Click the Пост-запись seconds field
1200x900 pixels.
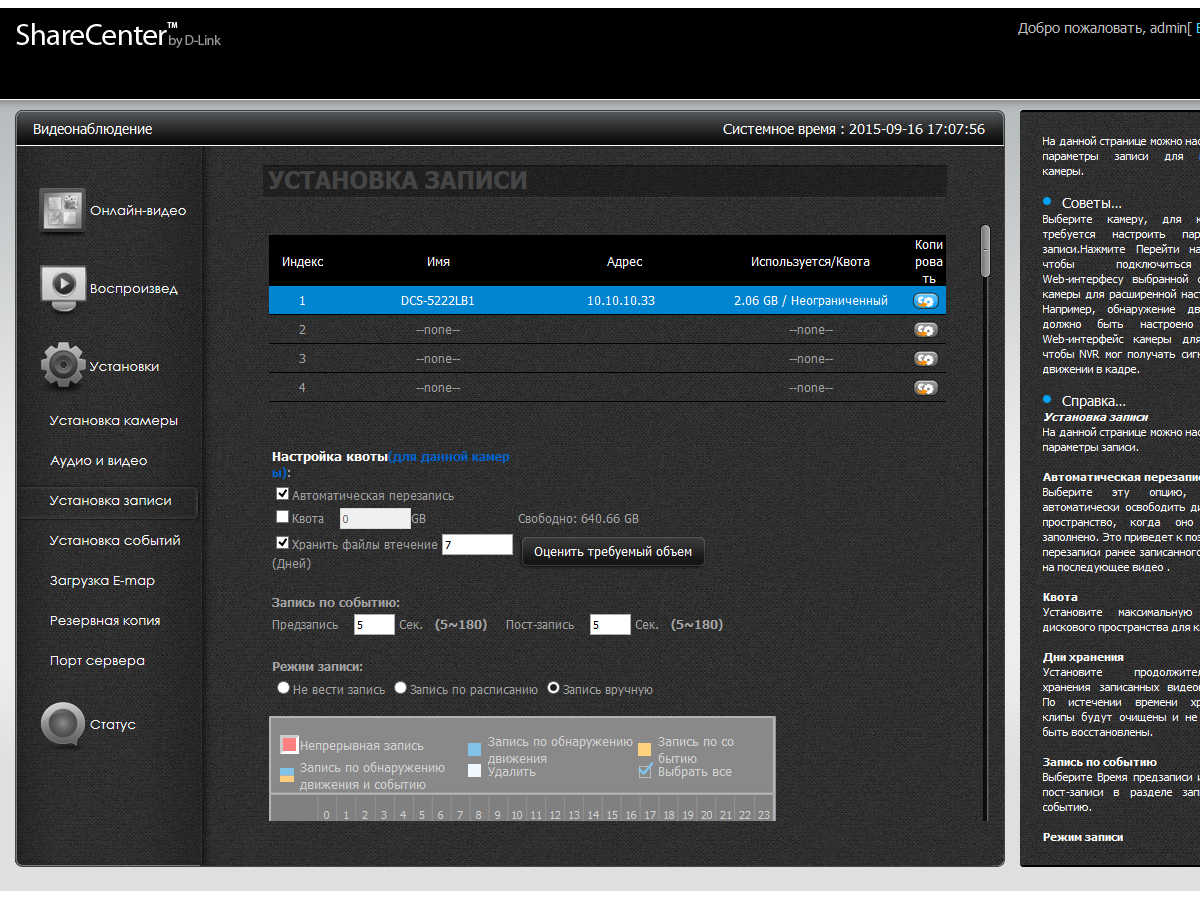[610, 624]
